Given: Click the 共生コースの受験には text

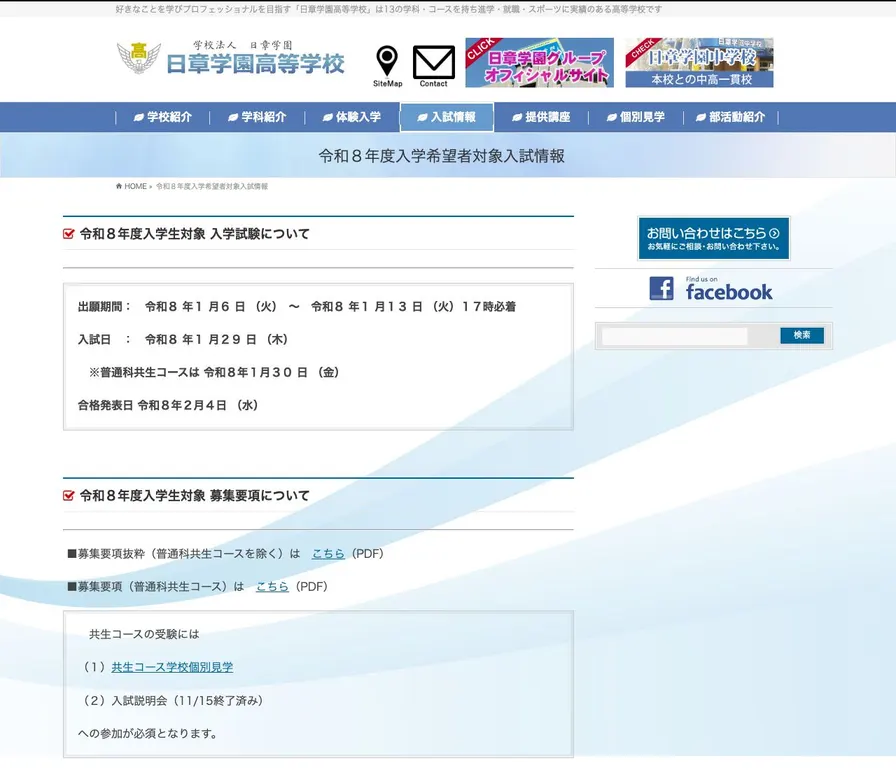Looking at the screenshot, I should pyautogui.click(x=144, y=634).
